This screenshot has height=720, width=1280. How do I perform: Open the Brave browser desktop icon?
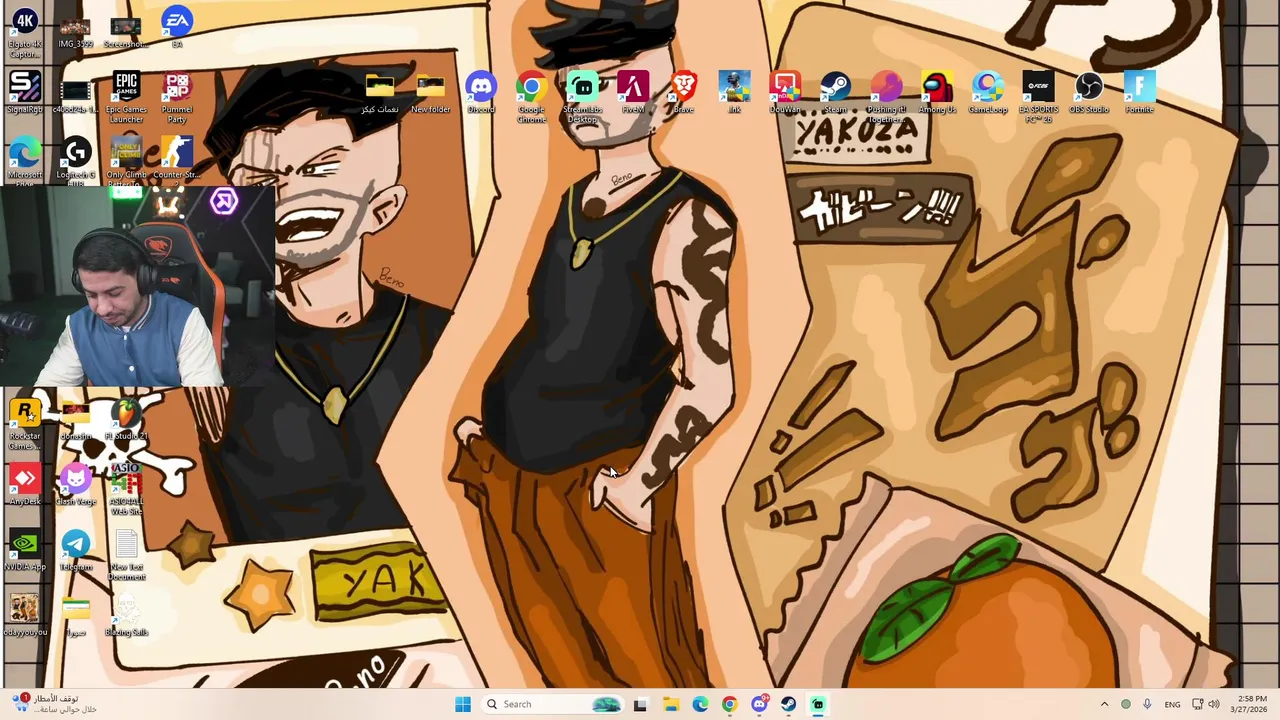684,93
